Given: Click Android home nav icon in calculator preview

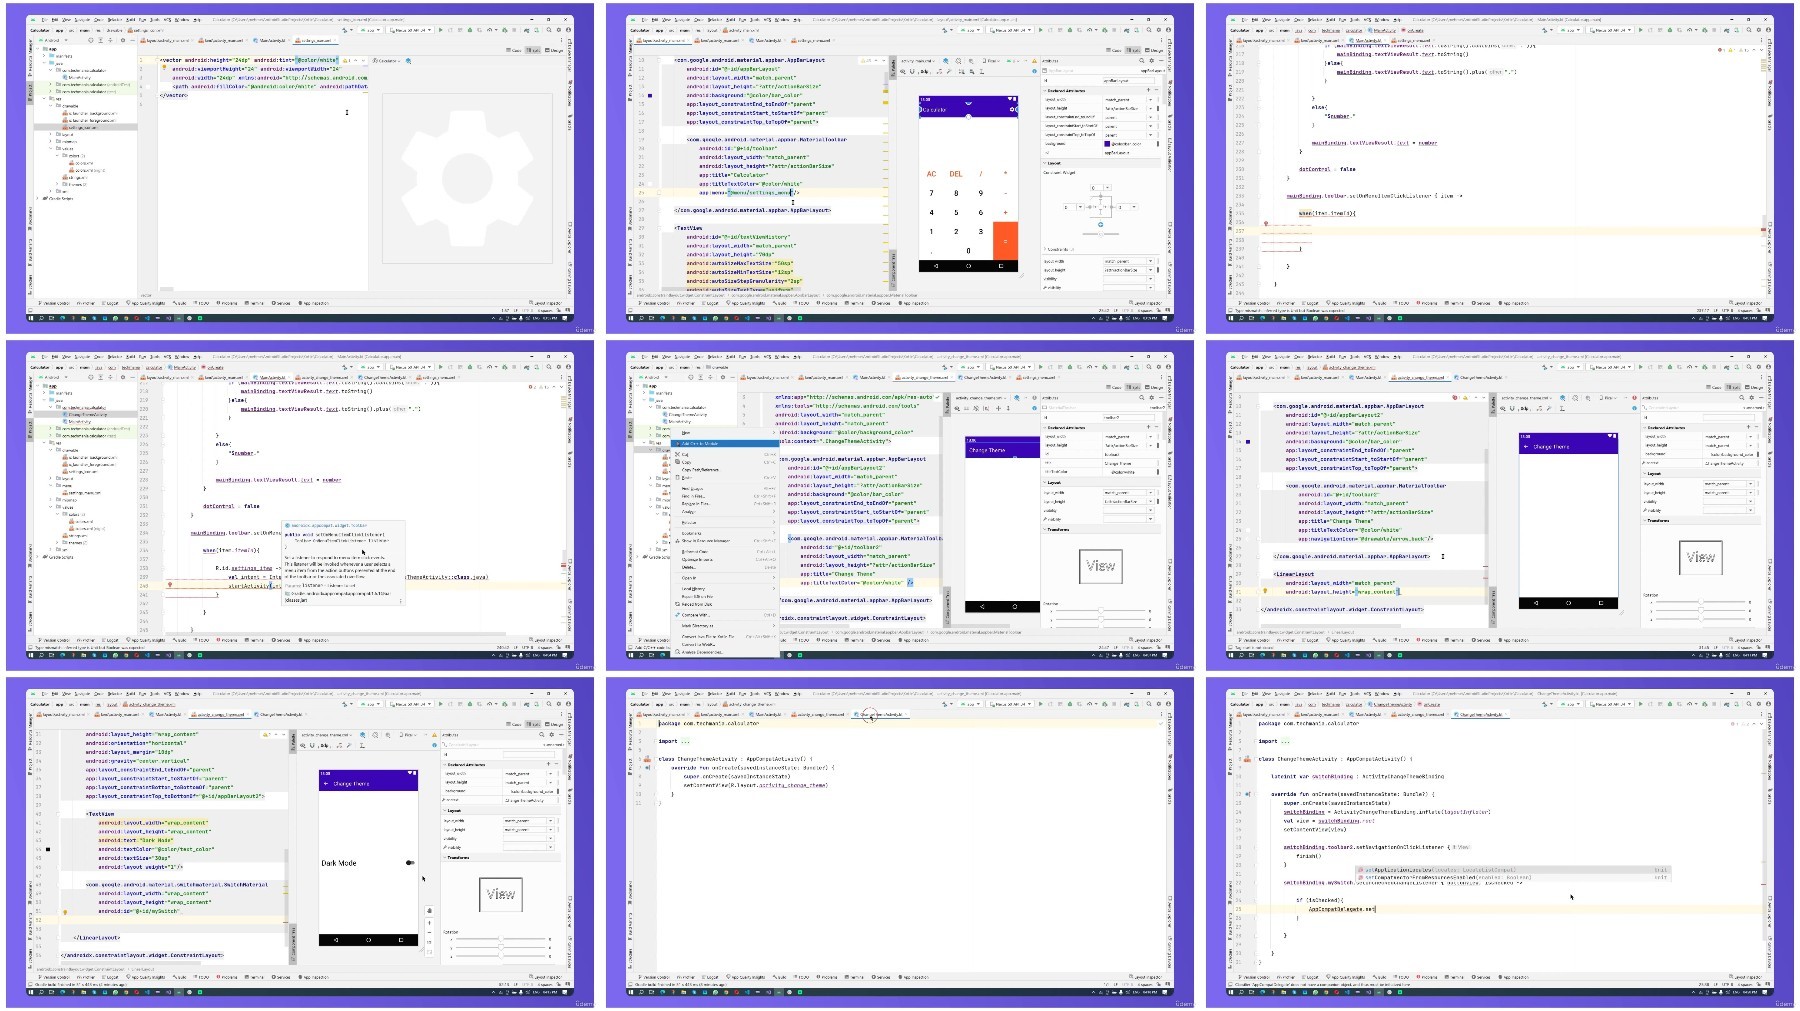Looking at the screenshot, I should 968,266.
